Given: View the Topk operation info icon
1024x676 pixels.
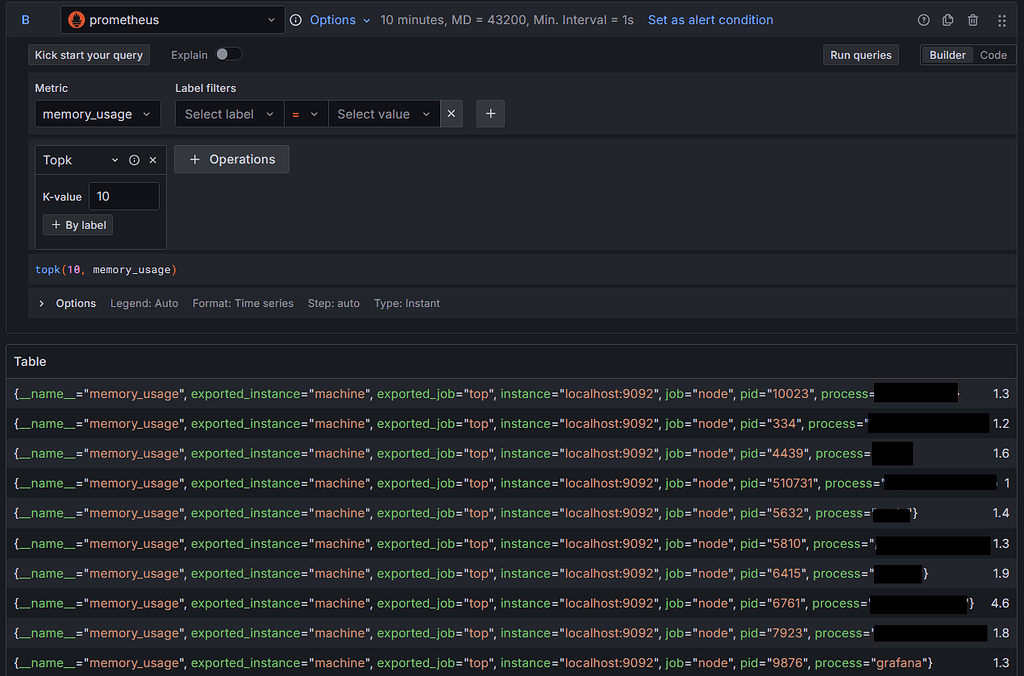Looking at the screenshot, I should click(134, 159).
